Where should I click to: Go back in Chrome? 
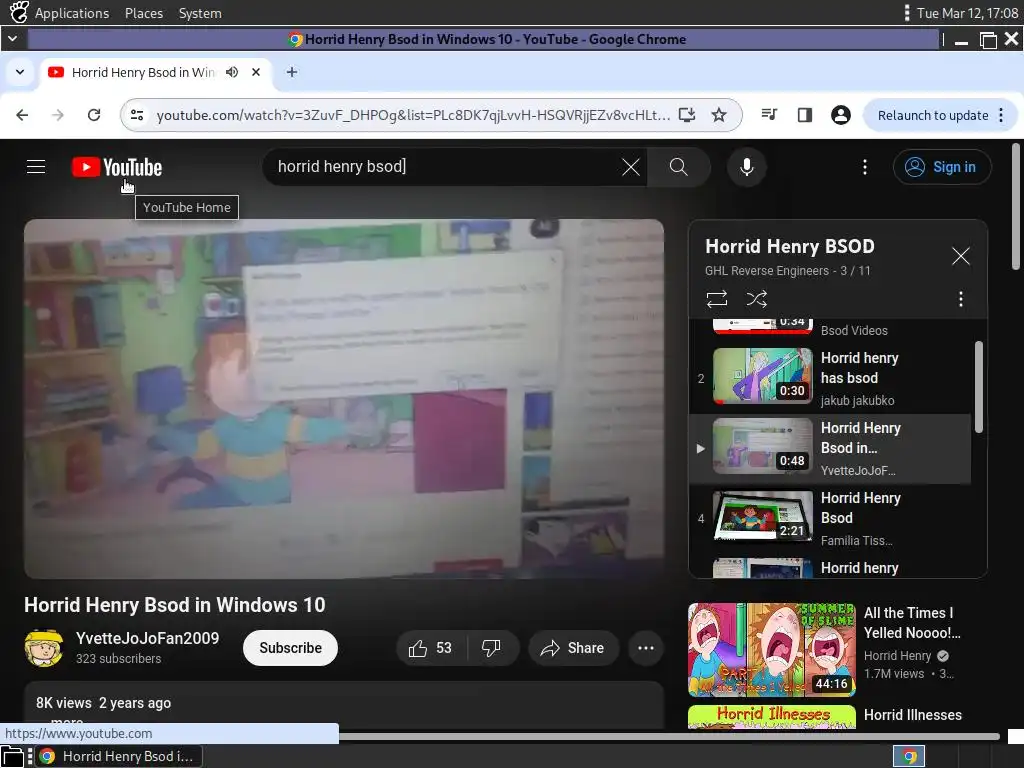click(22, 116)
